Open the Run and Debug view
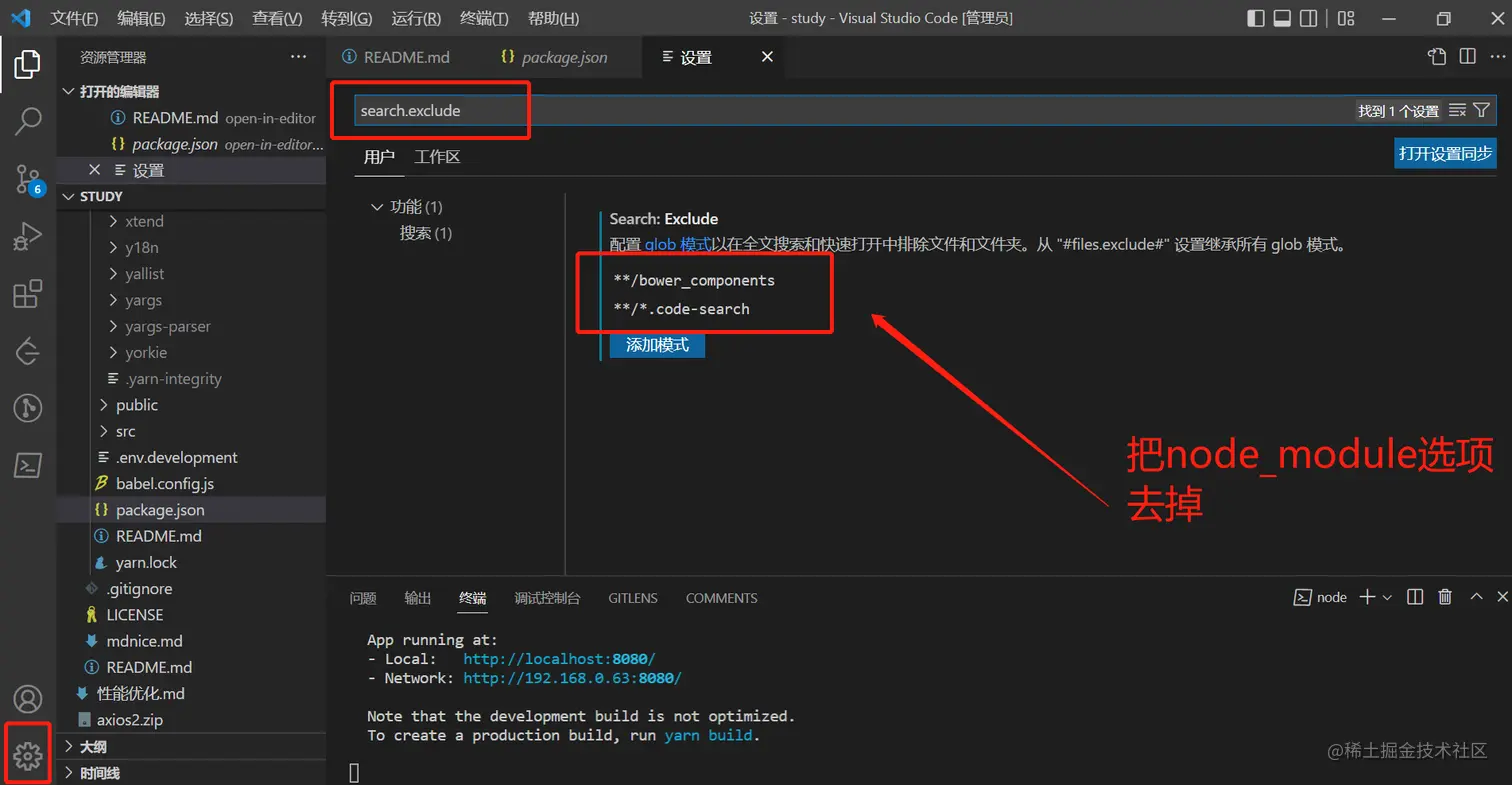 (x=28, y=237)
